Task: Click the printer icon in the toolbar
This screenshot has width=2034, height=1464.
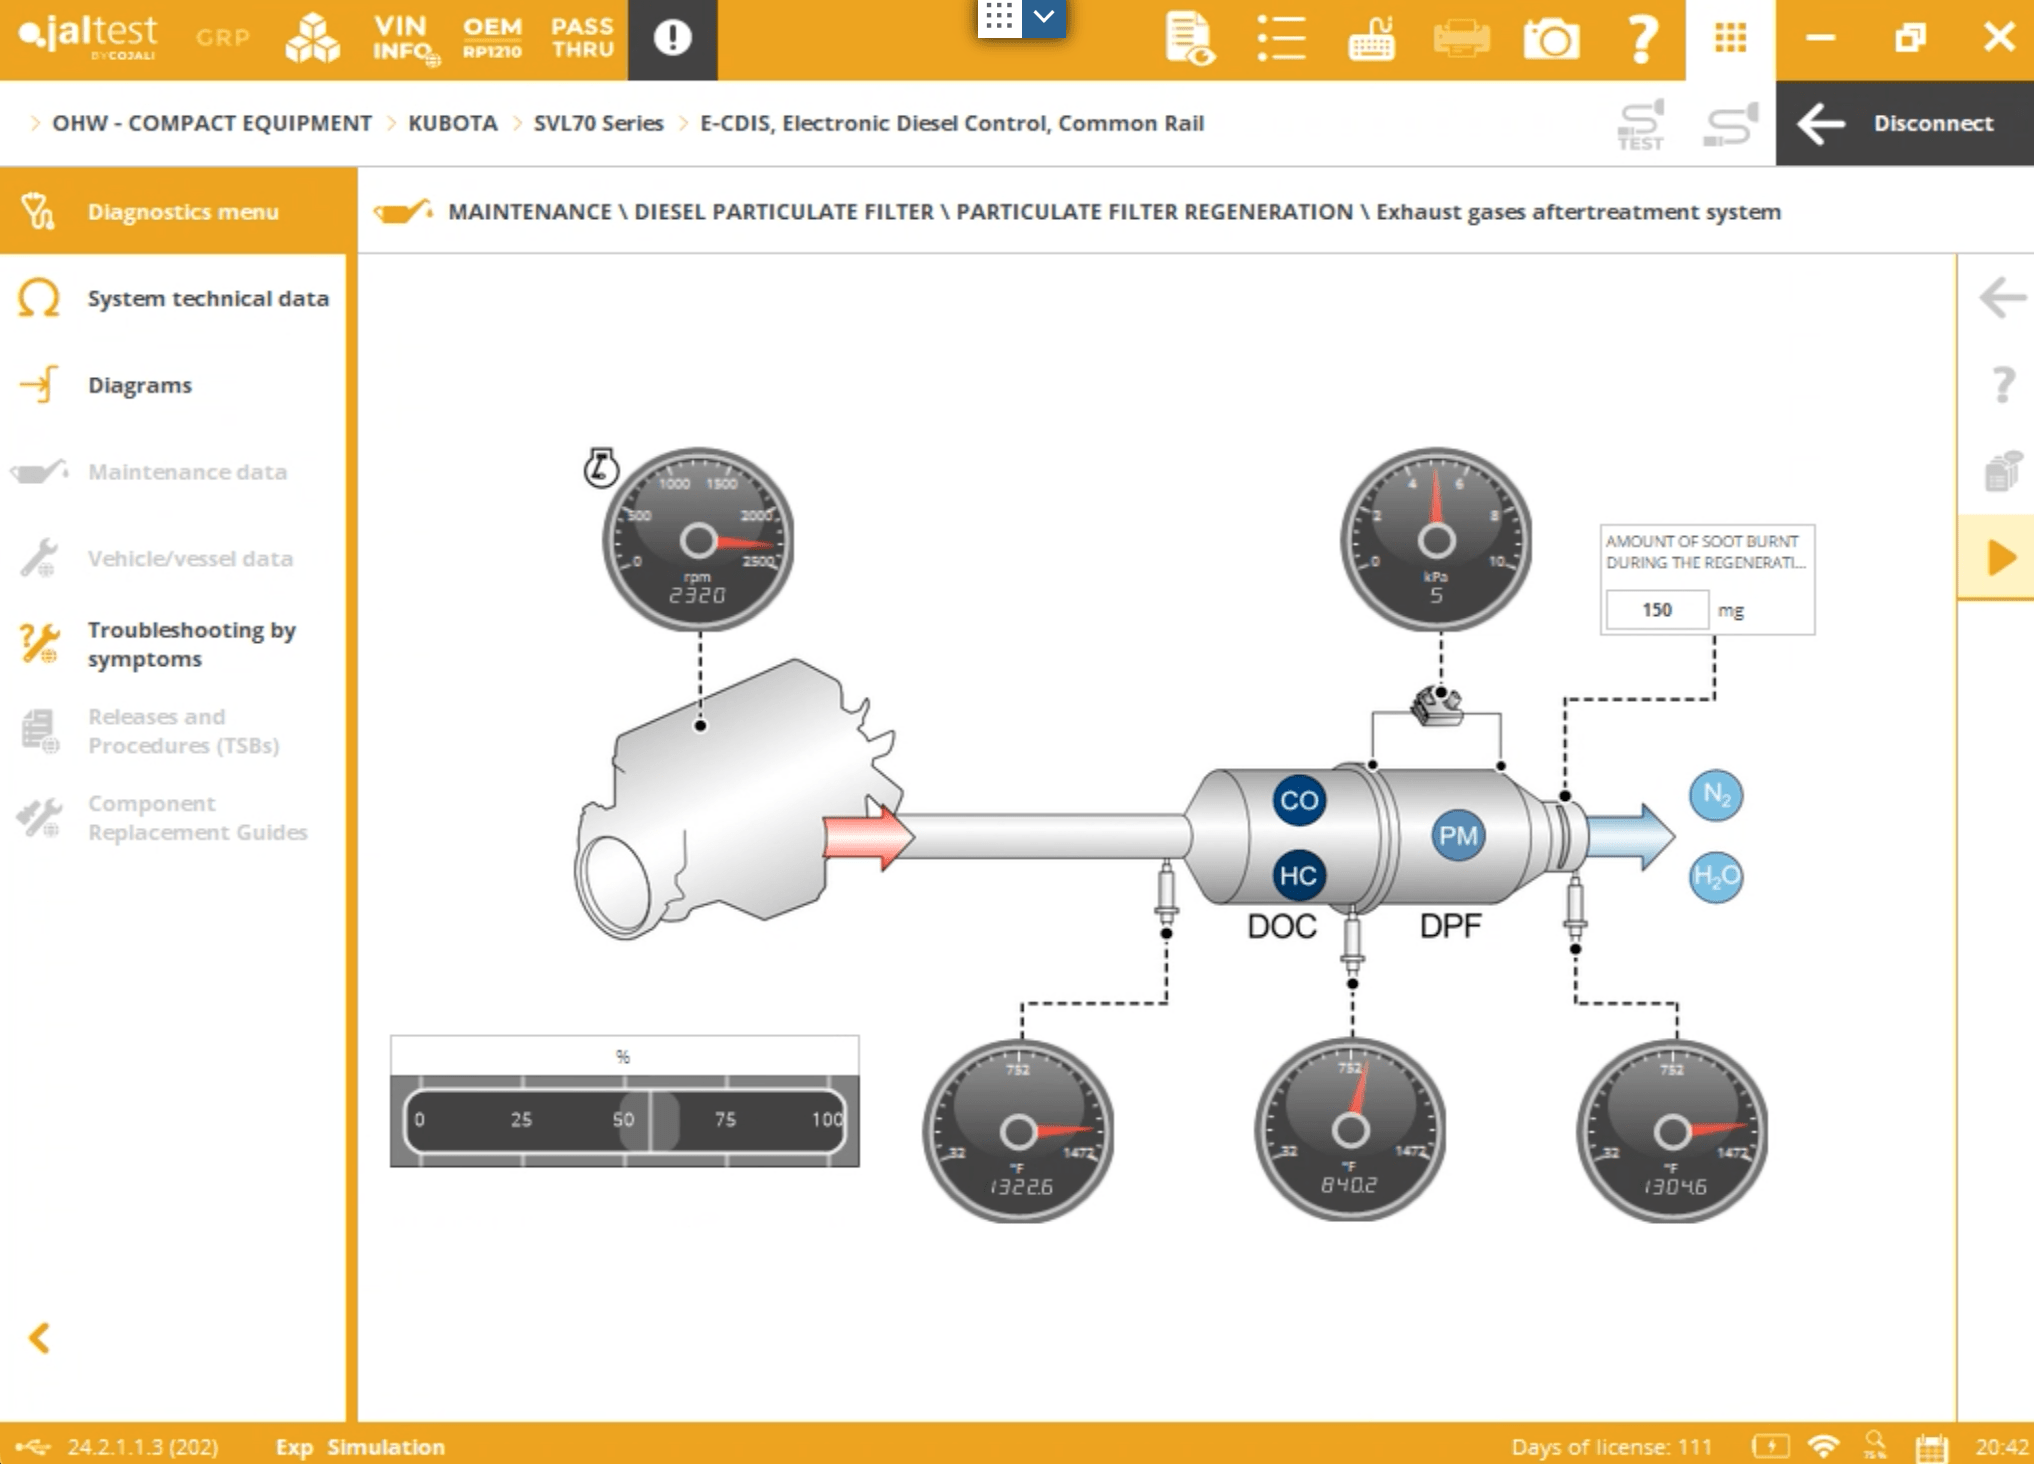Action: click(x=1461, y=39)
